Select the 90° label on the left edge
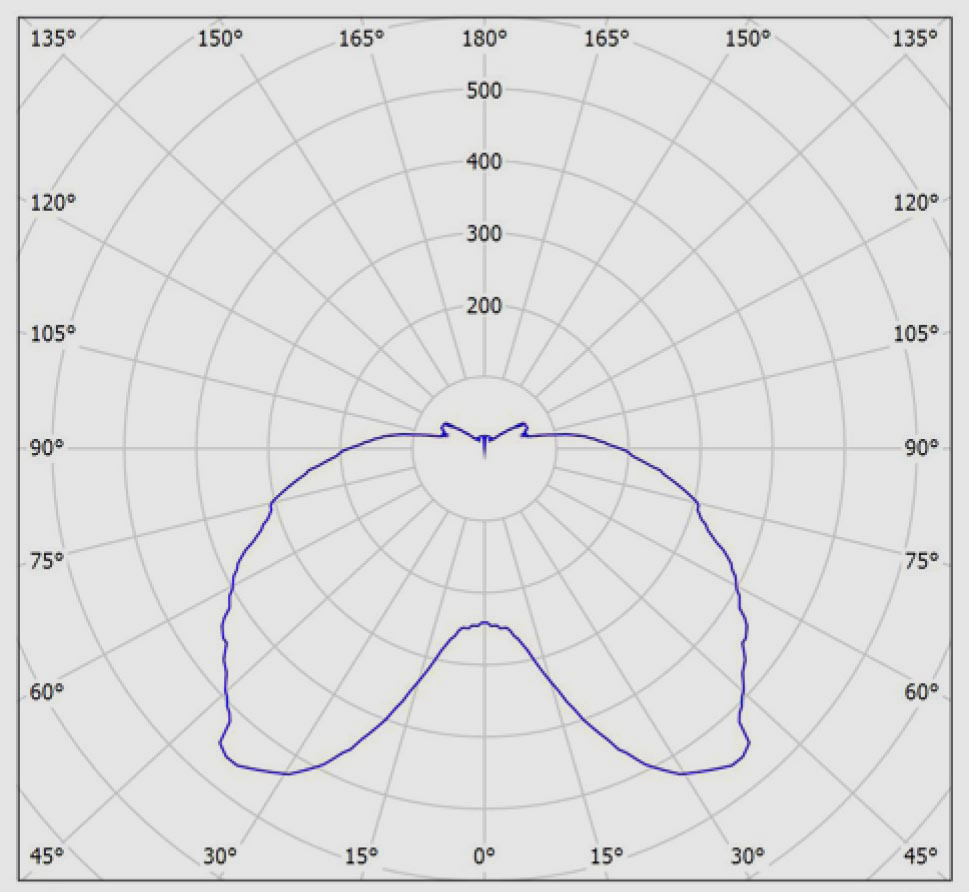 coord(47,448)
